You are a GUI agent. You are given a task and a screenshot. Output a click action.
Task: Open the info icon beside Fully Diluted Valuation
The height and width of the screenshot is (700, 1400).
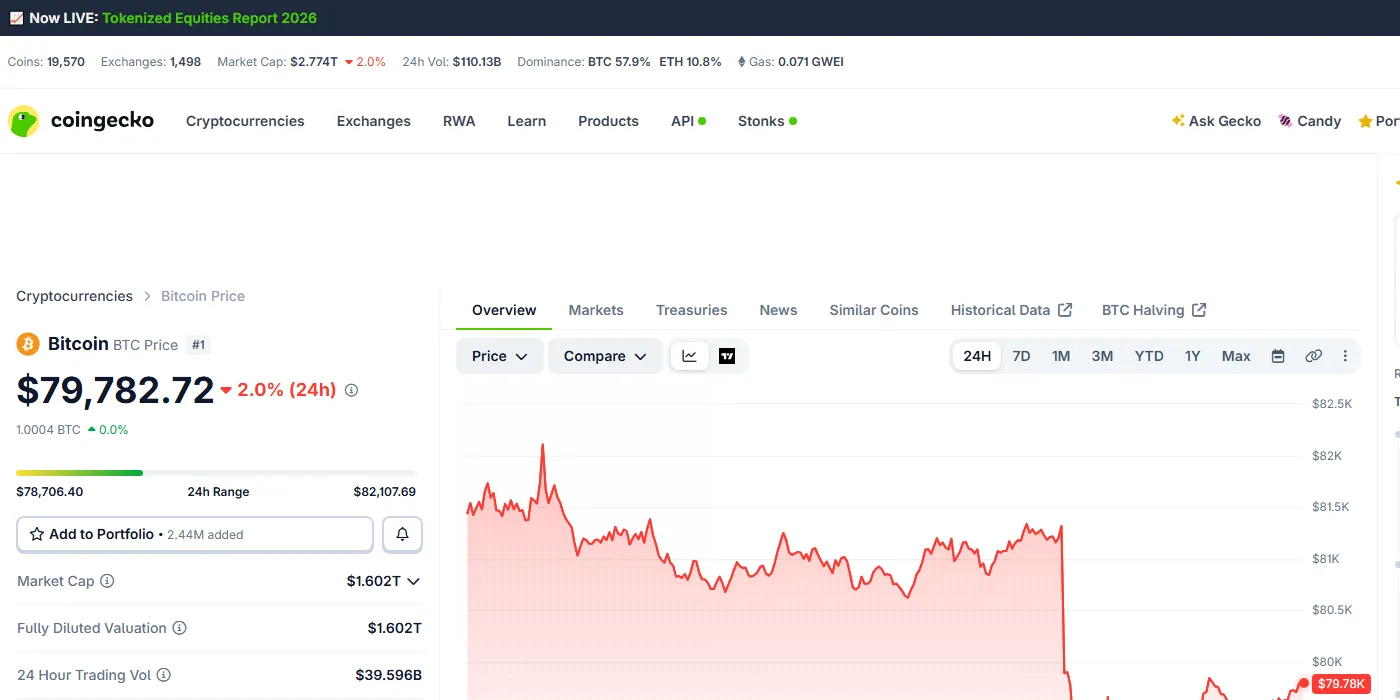pyautogui.click(x=180, y=628)
